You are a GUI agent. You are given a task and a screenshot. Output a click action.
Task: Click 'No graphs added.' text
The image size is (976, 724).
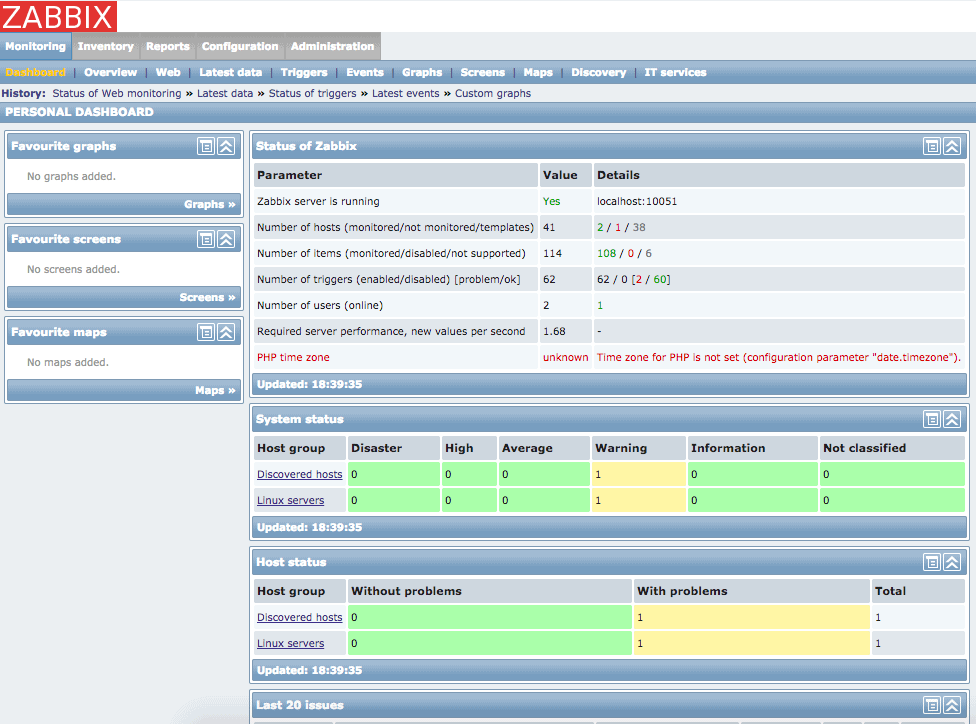point(71,176)
